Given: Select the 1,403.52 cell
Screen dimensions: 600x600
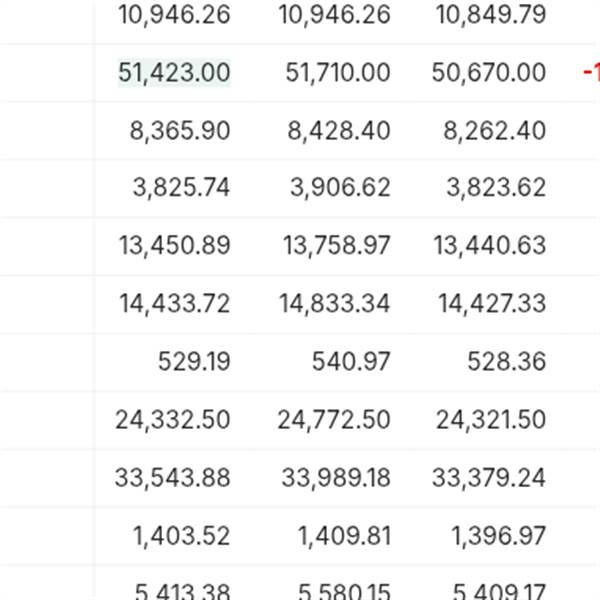Looking at the screenshot, I should 181,536.
